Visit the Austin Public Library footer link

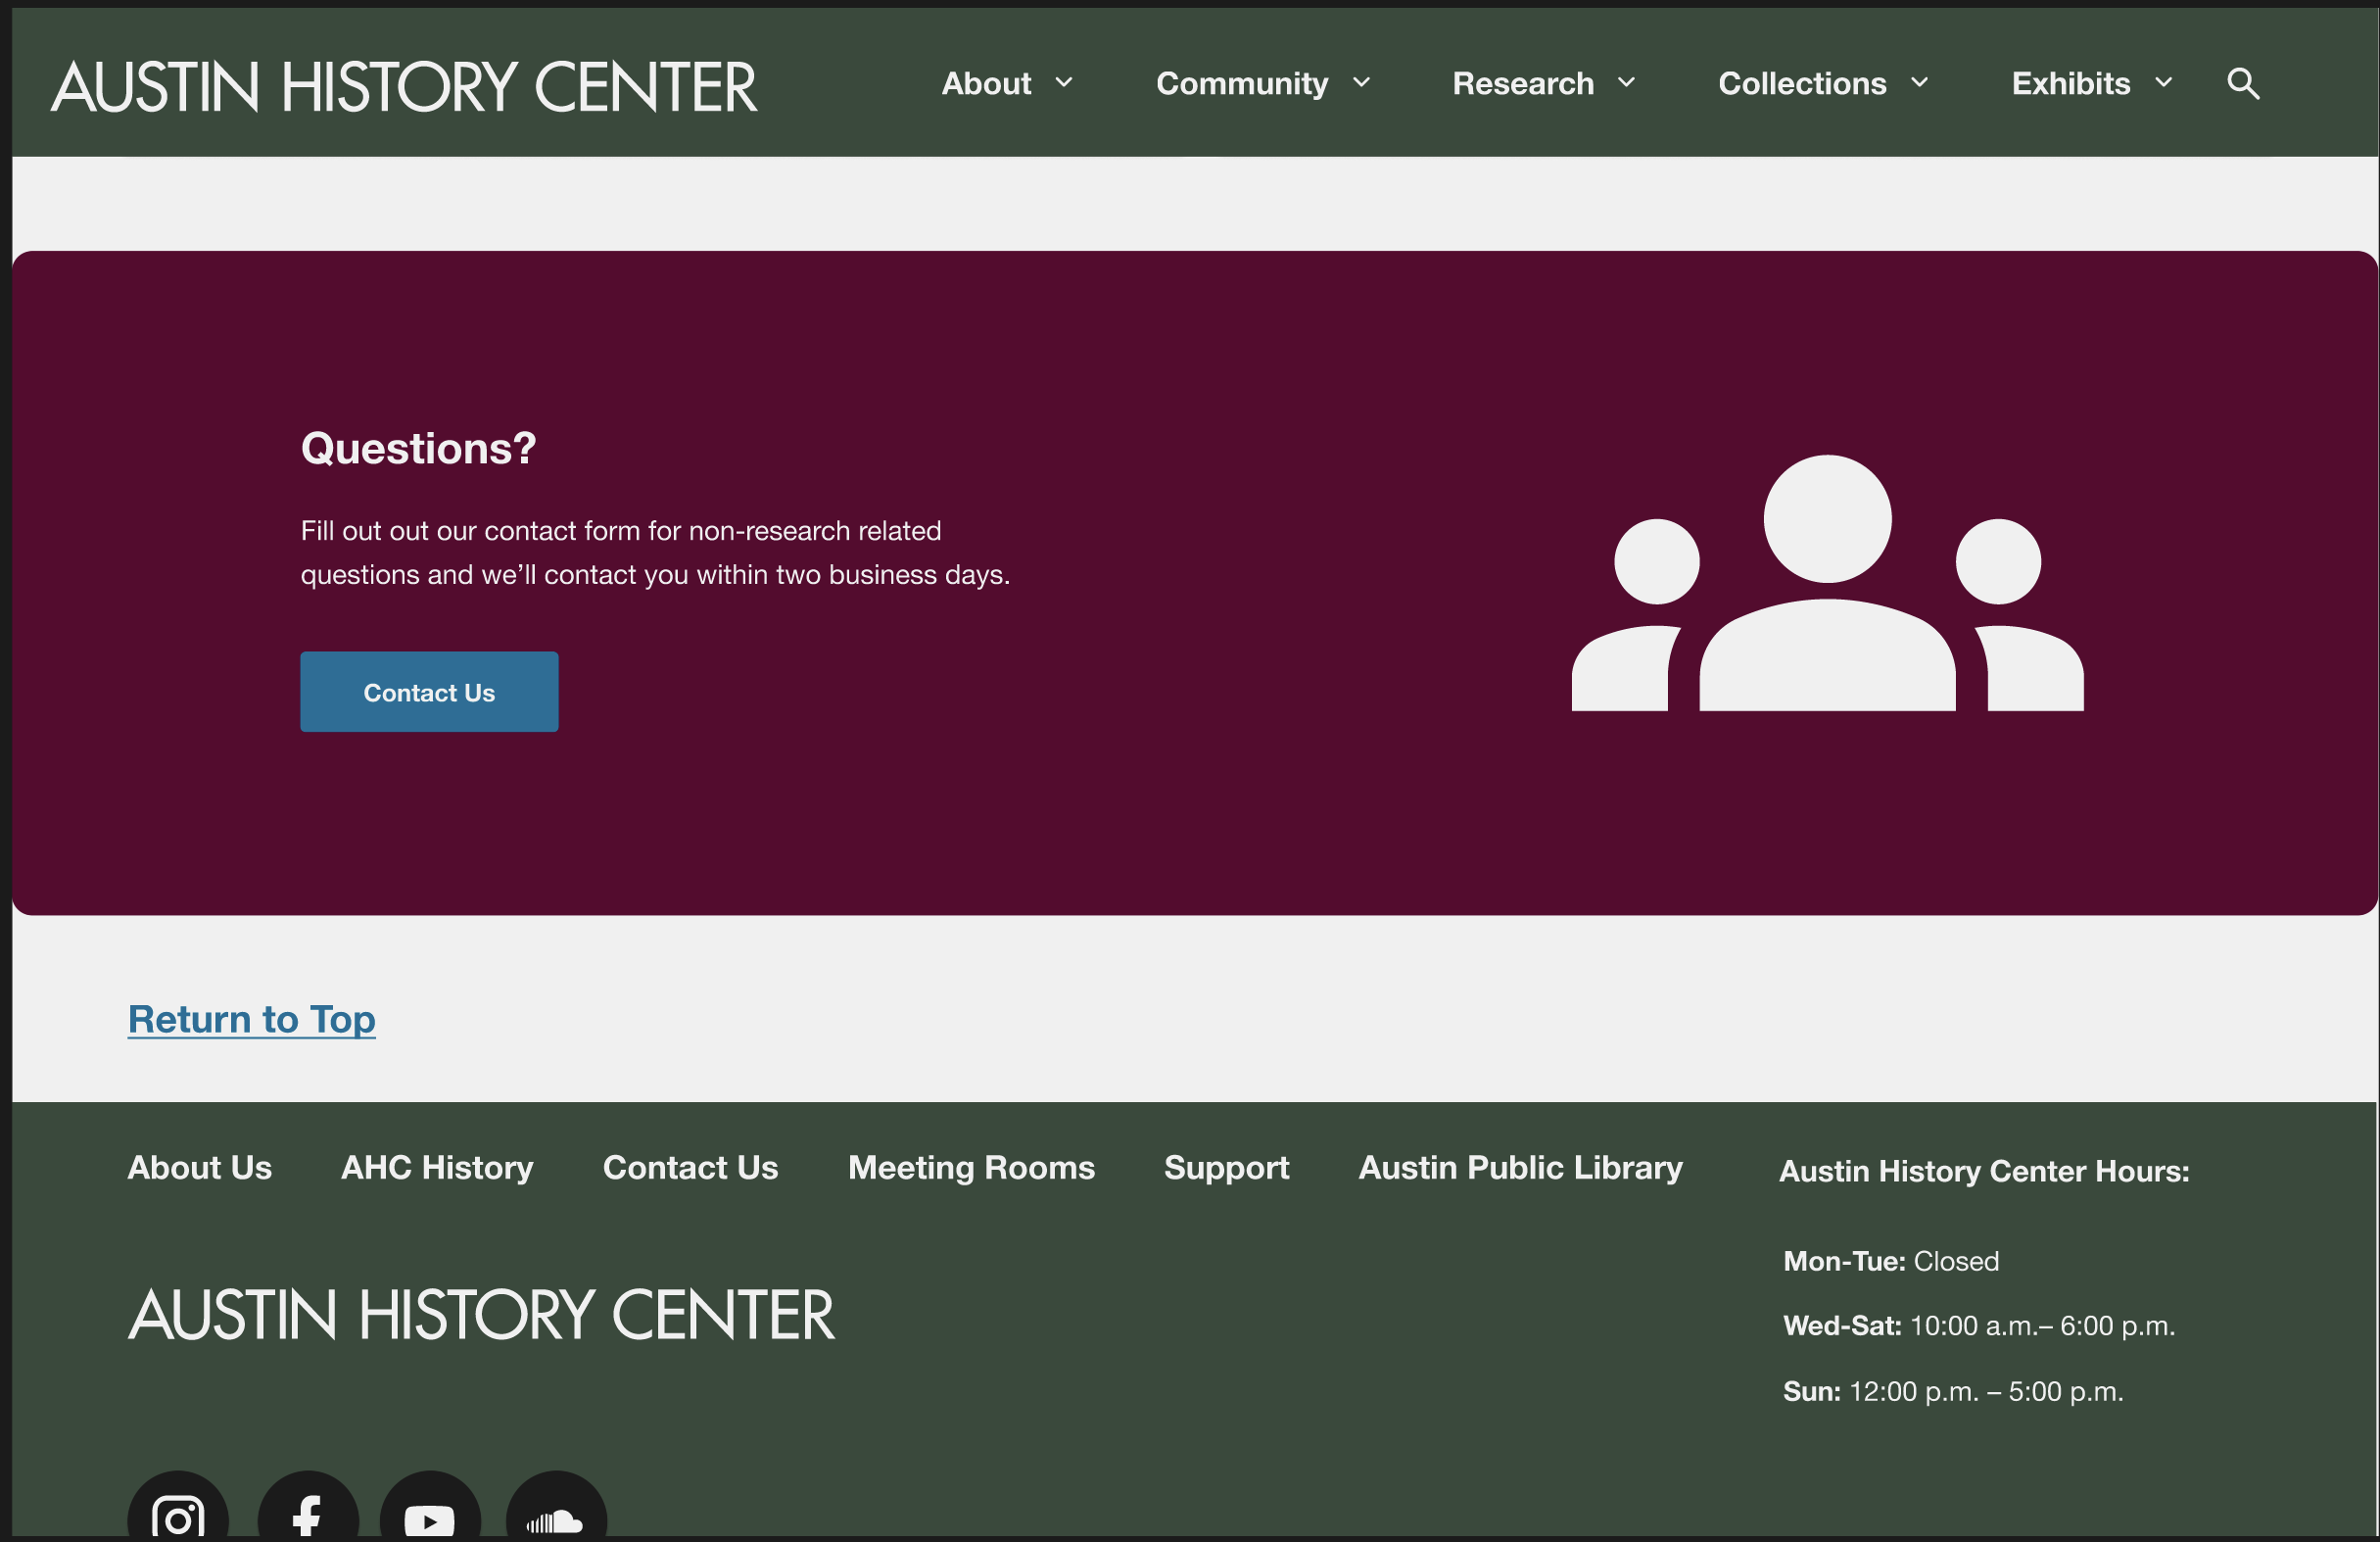[1520, 1167]
